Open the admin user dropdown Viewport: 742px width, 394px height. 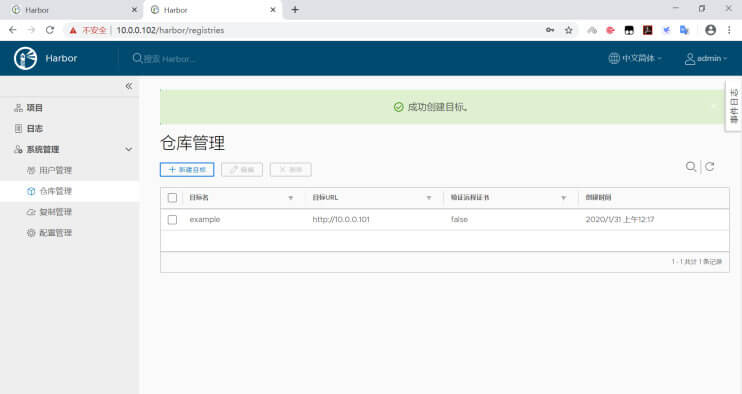(706, 59)
